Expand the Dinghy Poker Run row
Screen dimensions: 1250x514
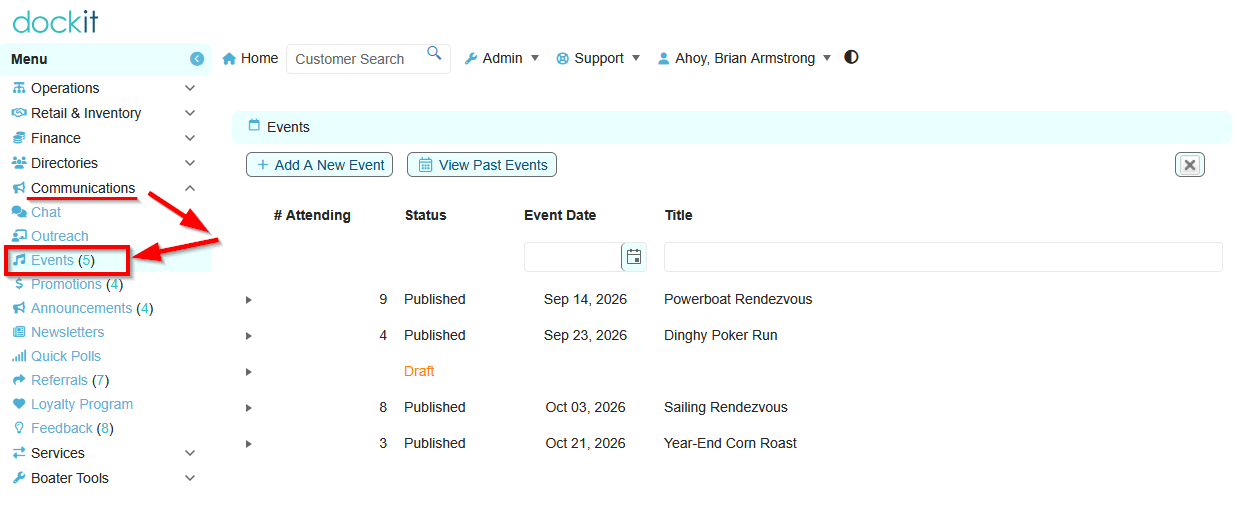coord(249,336)
